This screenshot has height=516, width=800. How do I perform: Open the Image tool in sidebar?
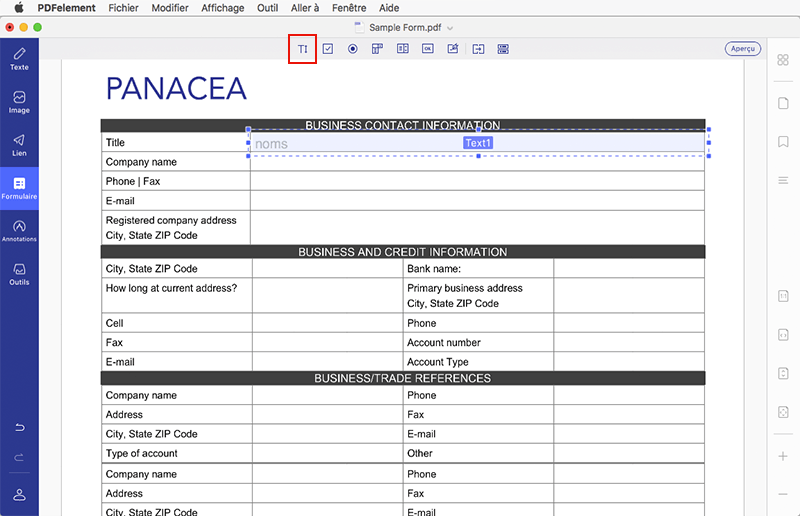click(19, 102)
